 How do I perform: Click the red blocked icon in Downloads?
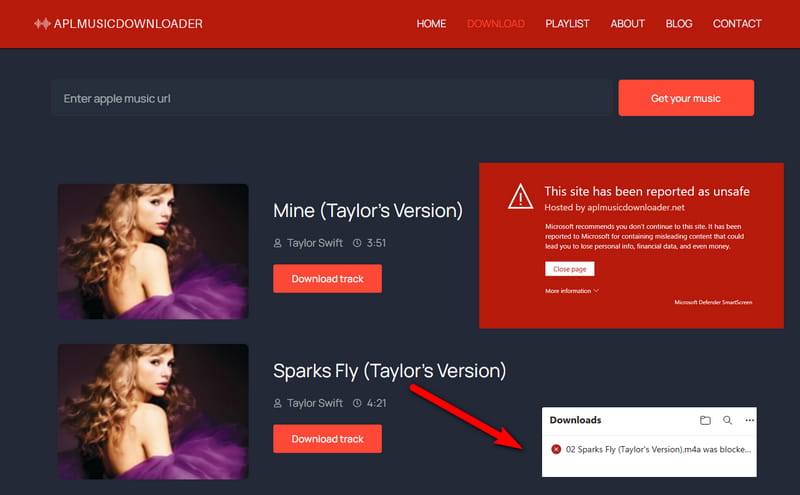(556, 450)
